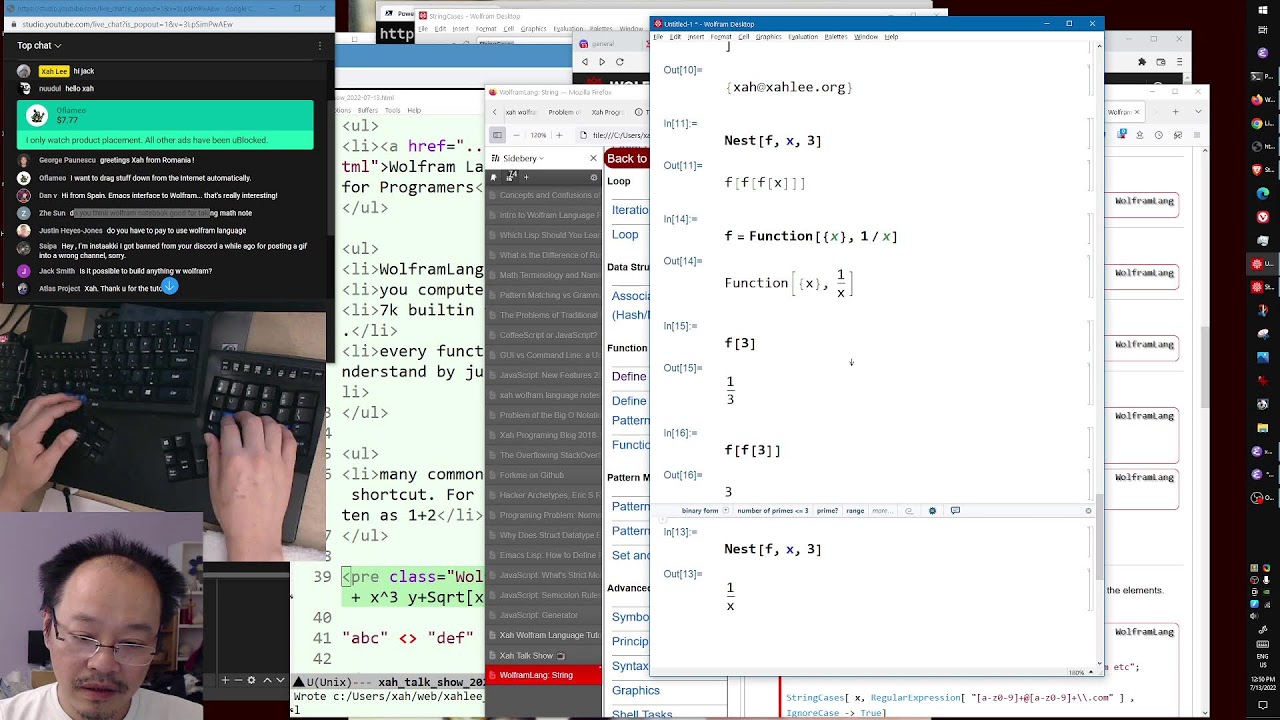This screenshot has width=1280, height=720.
Task: Select 'Which Lisp Should You Learn' tab in Sidebery
Action: click(545, 235)
